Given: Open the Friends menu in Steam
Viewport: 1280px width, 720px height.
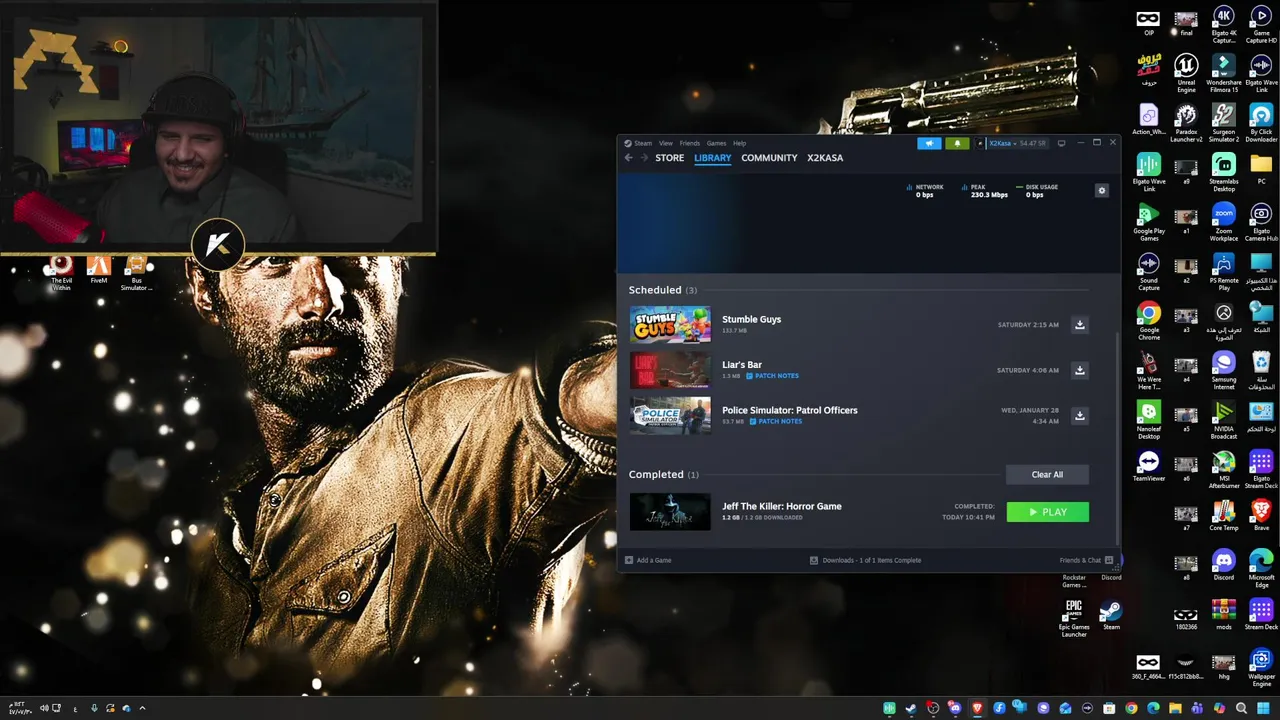Looking at the screenshot, I should pyautogui.click(x=689, y=143).
